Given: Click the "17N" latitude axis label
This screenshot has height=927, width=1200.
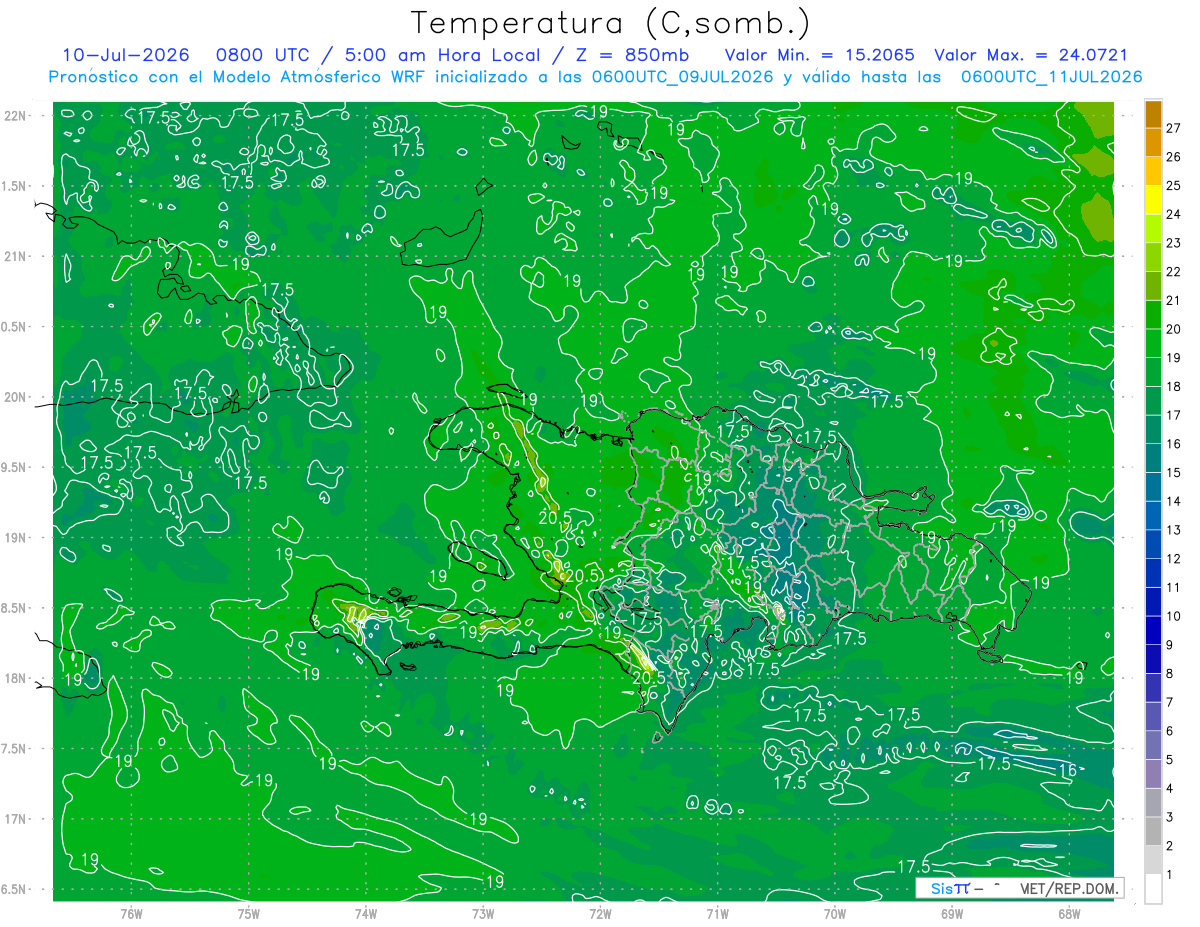Looking at the screenshot, I should [17, 819].
